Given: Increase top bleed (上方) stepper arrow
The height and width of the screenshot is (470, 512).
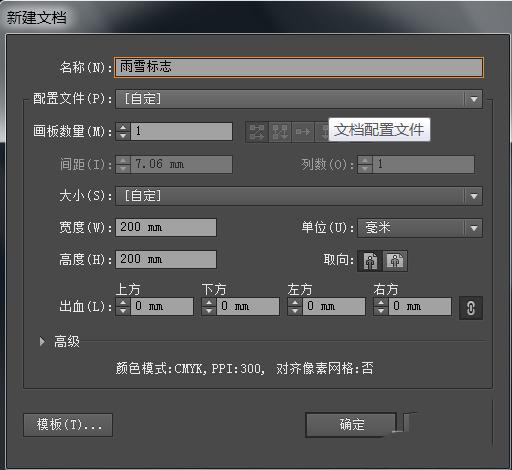Looking at the screenshot, I should click(123, 302).
